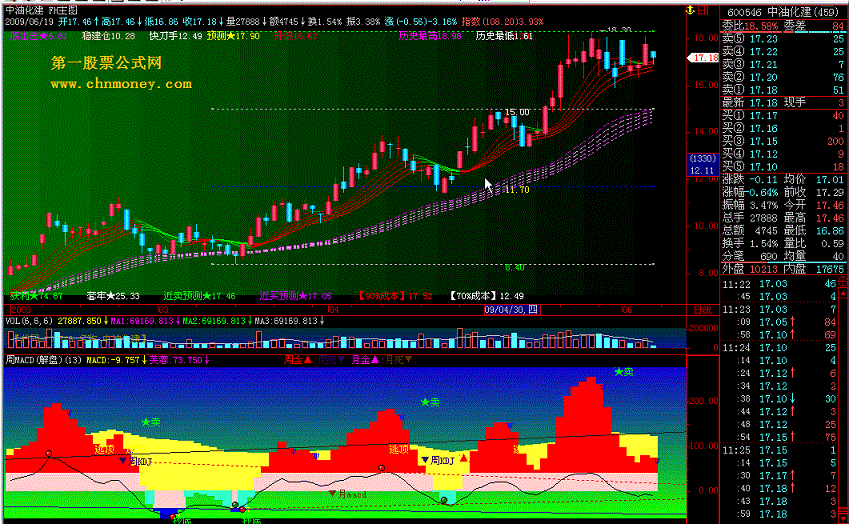Click the 03 month marker on time axis

162,310
